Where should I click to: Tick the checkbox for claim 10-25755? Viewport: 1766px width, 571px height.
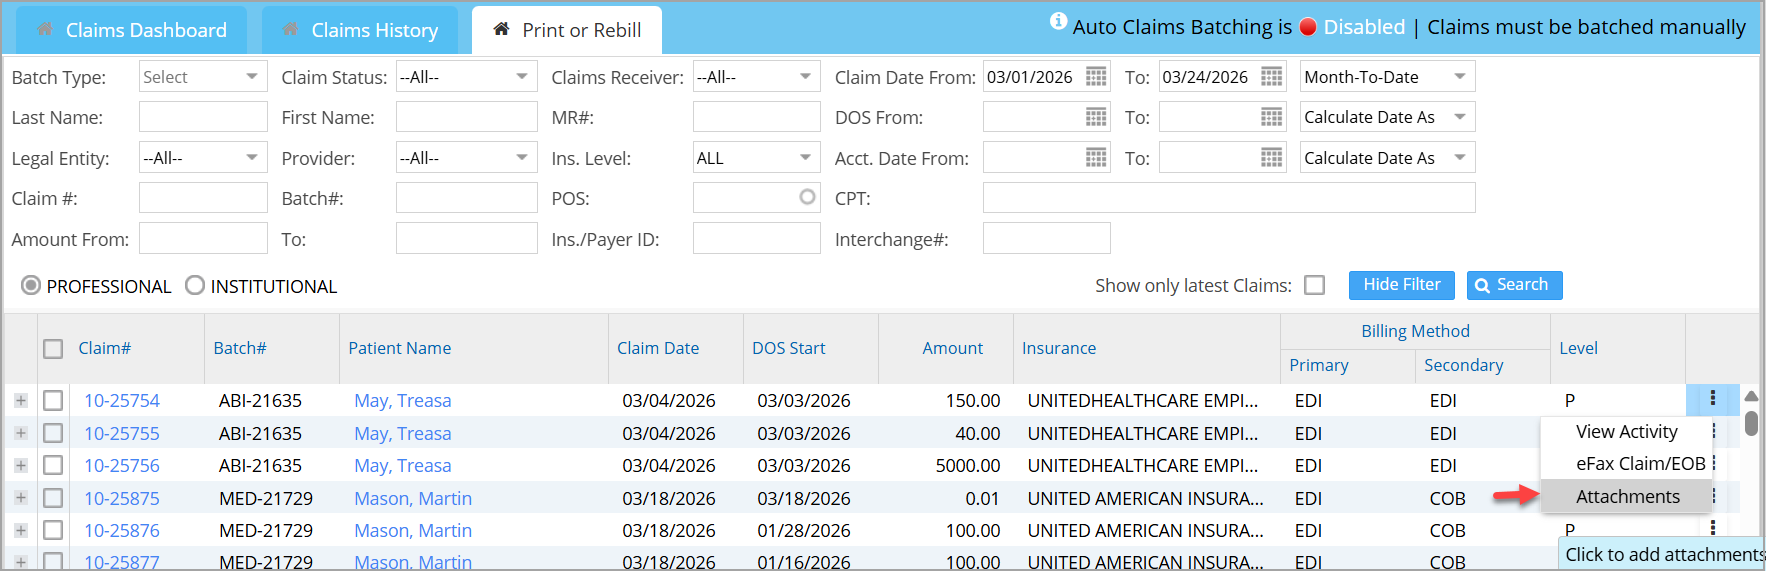[53, 433]
